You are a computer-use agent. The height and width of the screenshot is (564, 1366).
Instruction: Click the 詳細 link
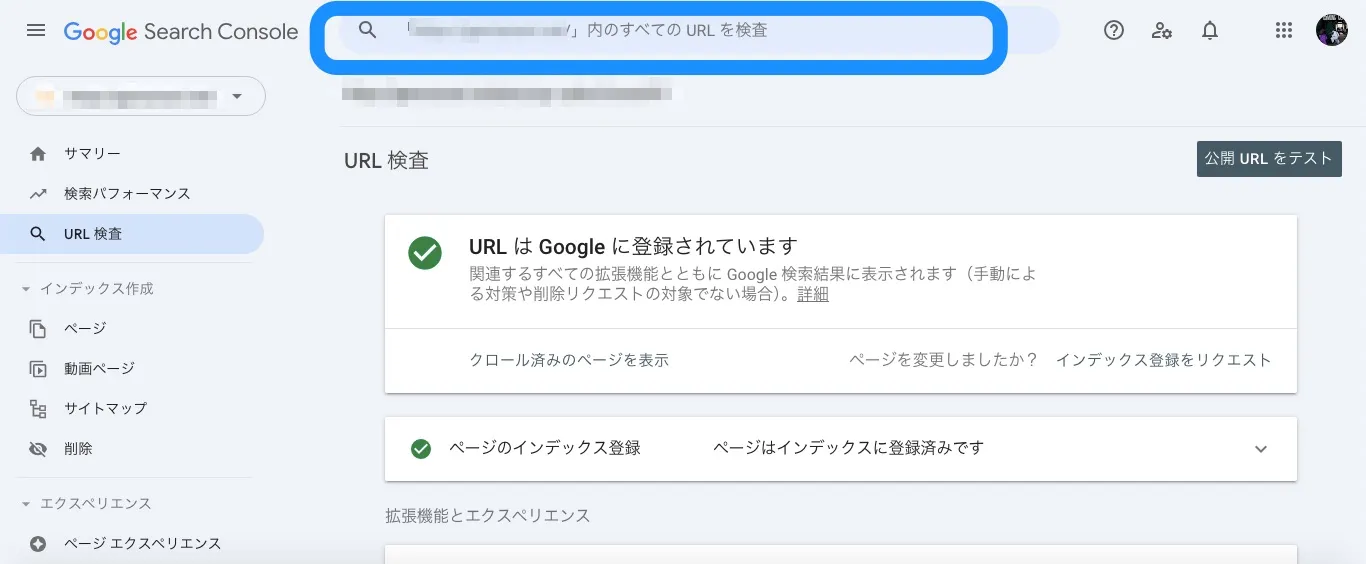tap(813, 295)
